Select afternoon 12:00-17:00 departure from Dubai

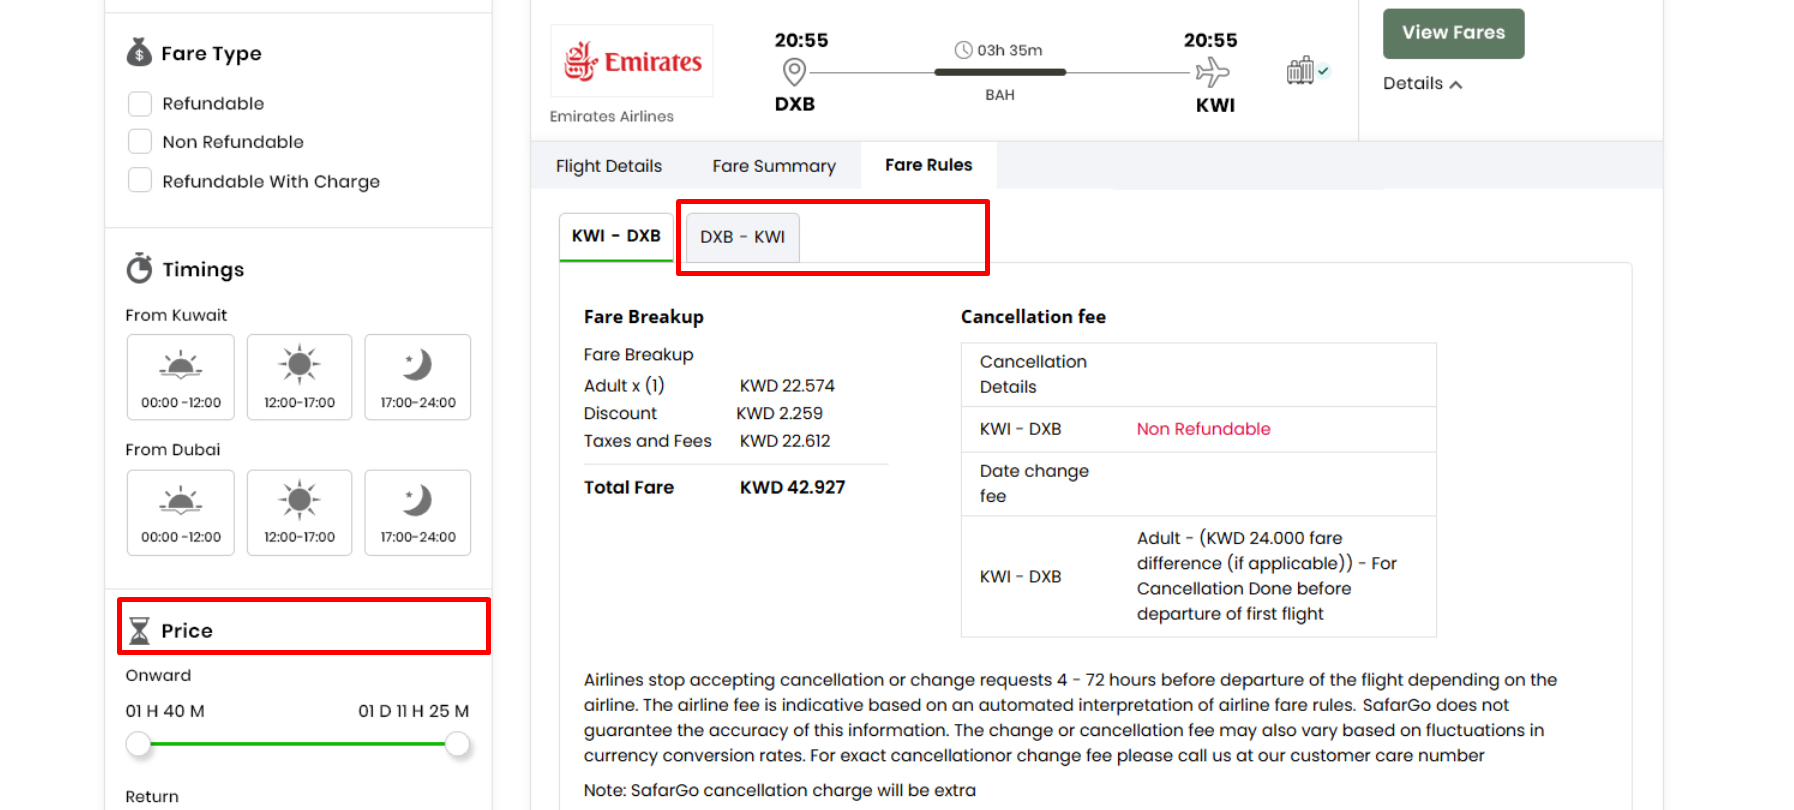click(299, 512)
